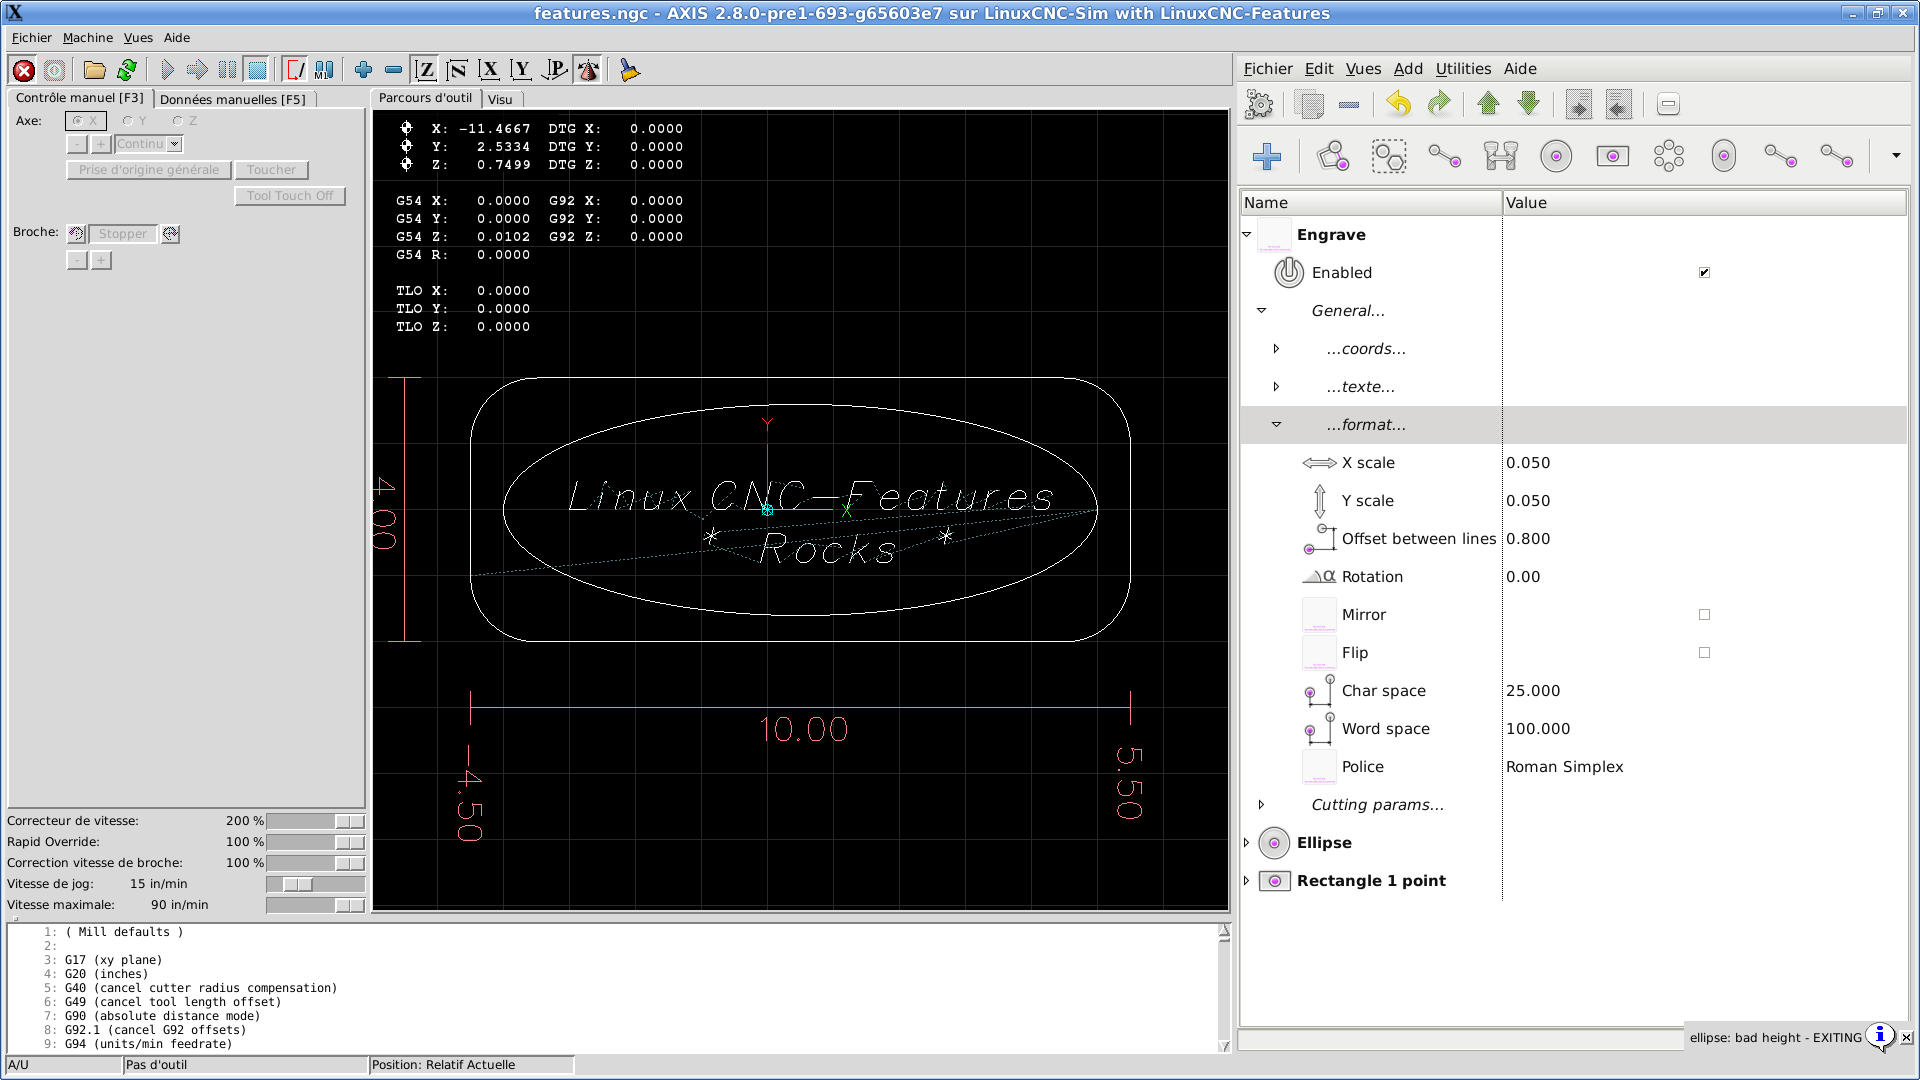Viewport: 1920px width, 1080px height.
Task: Pause program execution
Action: point(227,70)
